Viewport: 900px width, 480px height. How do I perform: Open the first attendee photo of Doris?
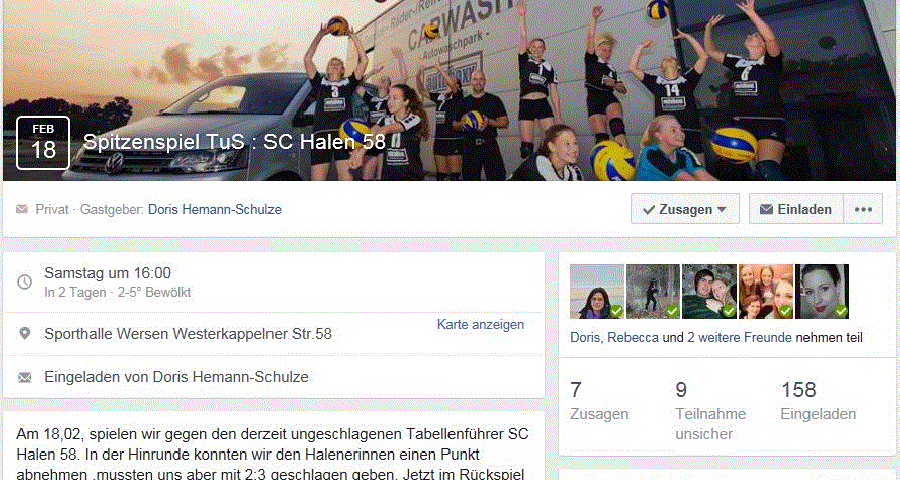tap(597, 291)
